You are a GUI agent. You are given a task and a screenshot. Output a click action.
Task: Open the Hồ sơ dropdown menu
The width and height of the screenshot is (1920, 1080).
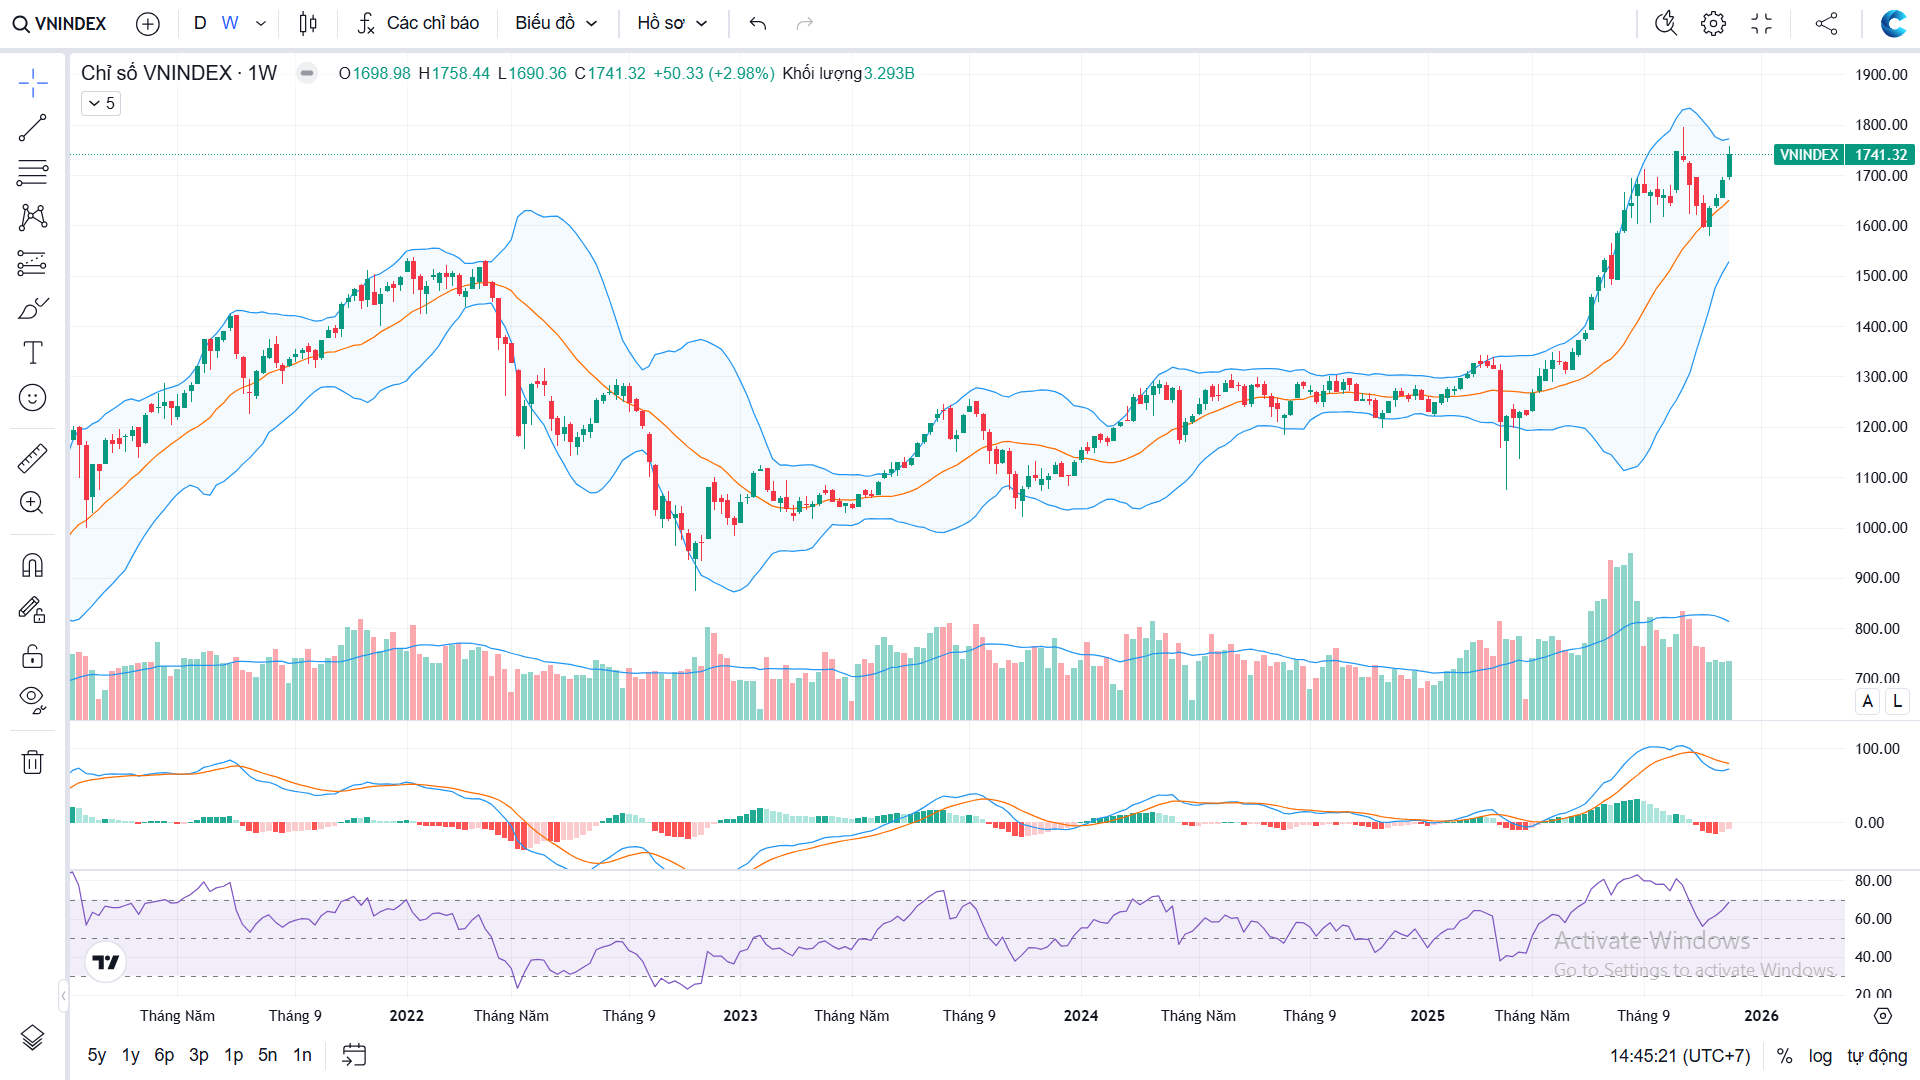point(672,23)
